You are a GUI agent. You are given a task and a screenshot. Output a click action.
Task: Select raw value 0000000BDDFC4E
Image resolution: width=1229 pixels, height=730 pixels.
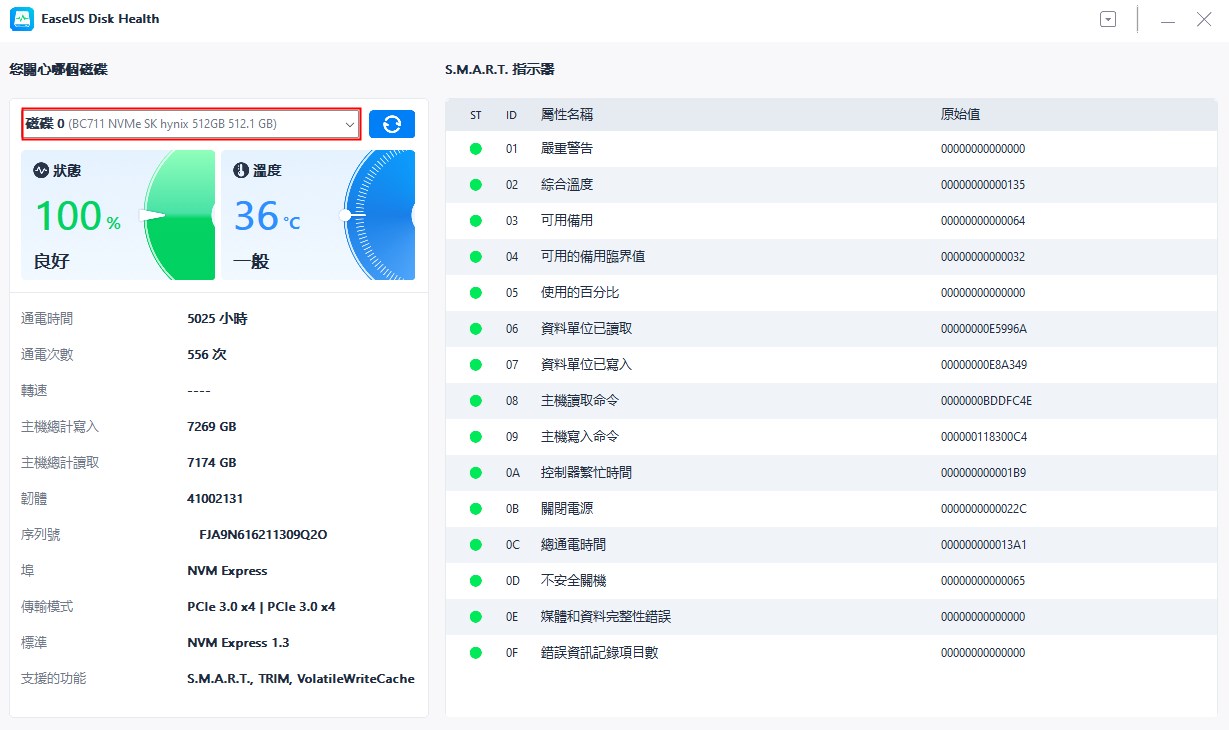[986, 401]
